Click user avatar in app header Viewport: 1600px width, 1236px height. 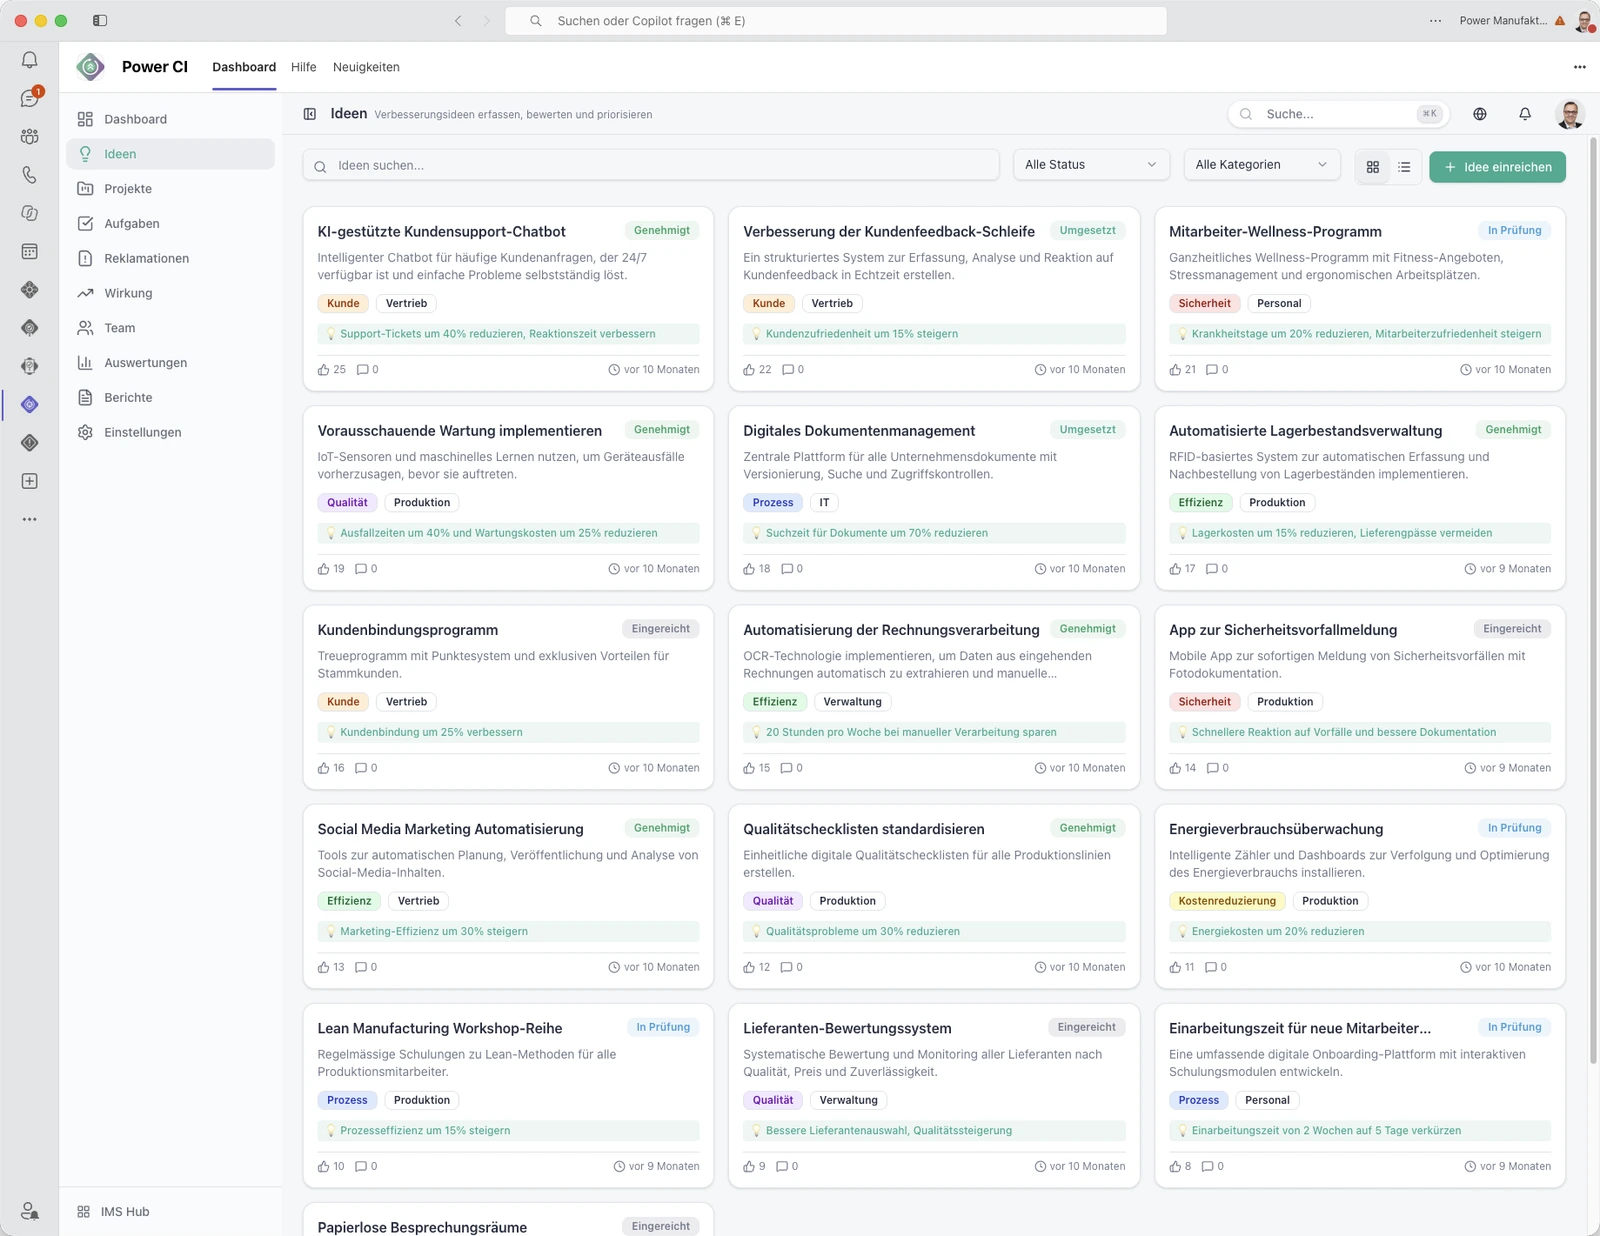pos(1570,114)
